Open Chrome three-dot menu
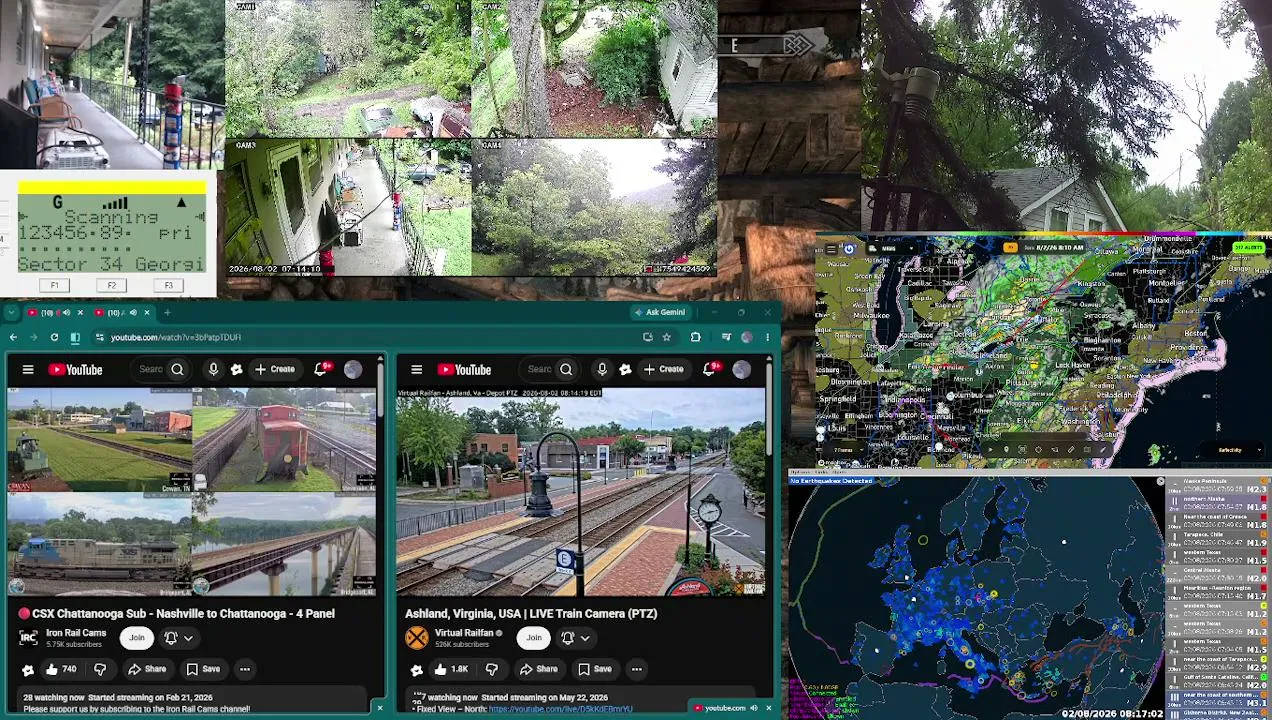 (768, 337)
